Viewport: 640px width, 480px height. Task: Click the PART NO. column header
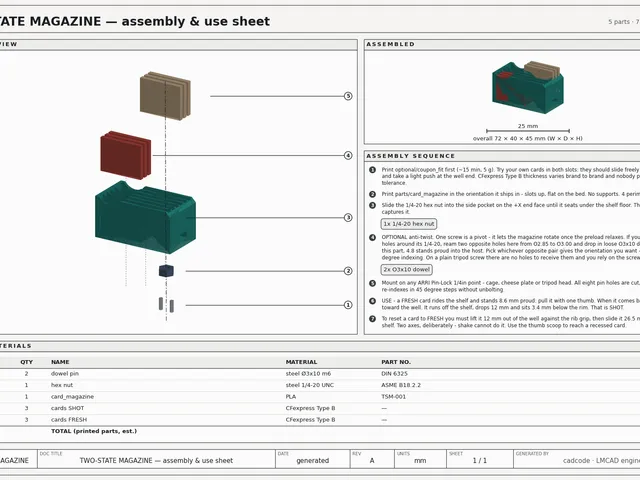[x=396, y=362]
